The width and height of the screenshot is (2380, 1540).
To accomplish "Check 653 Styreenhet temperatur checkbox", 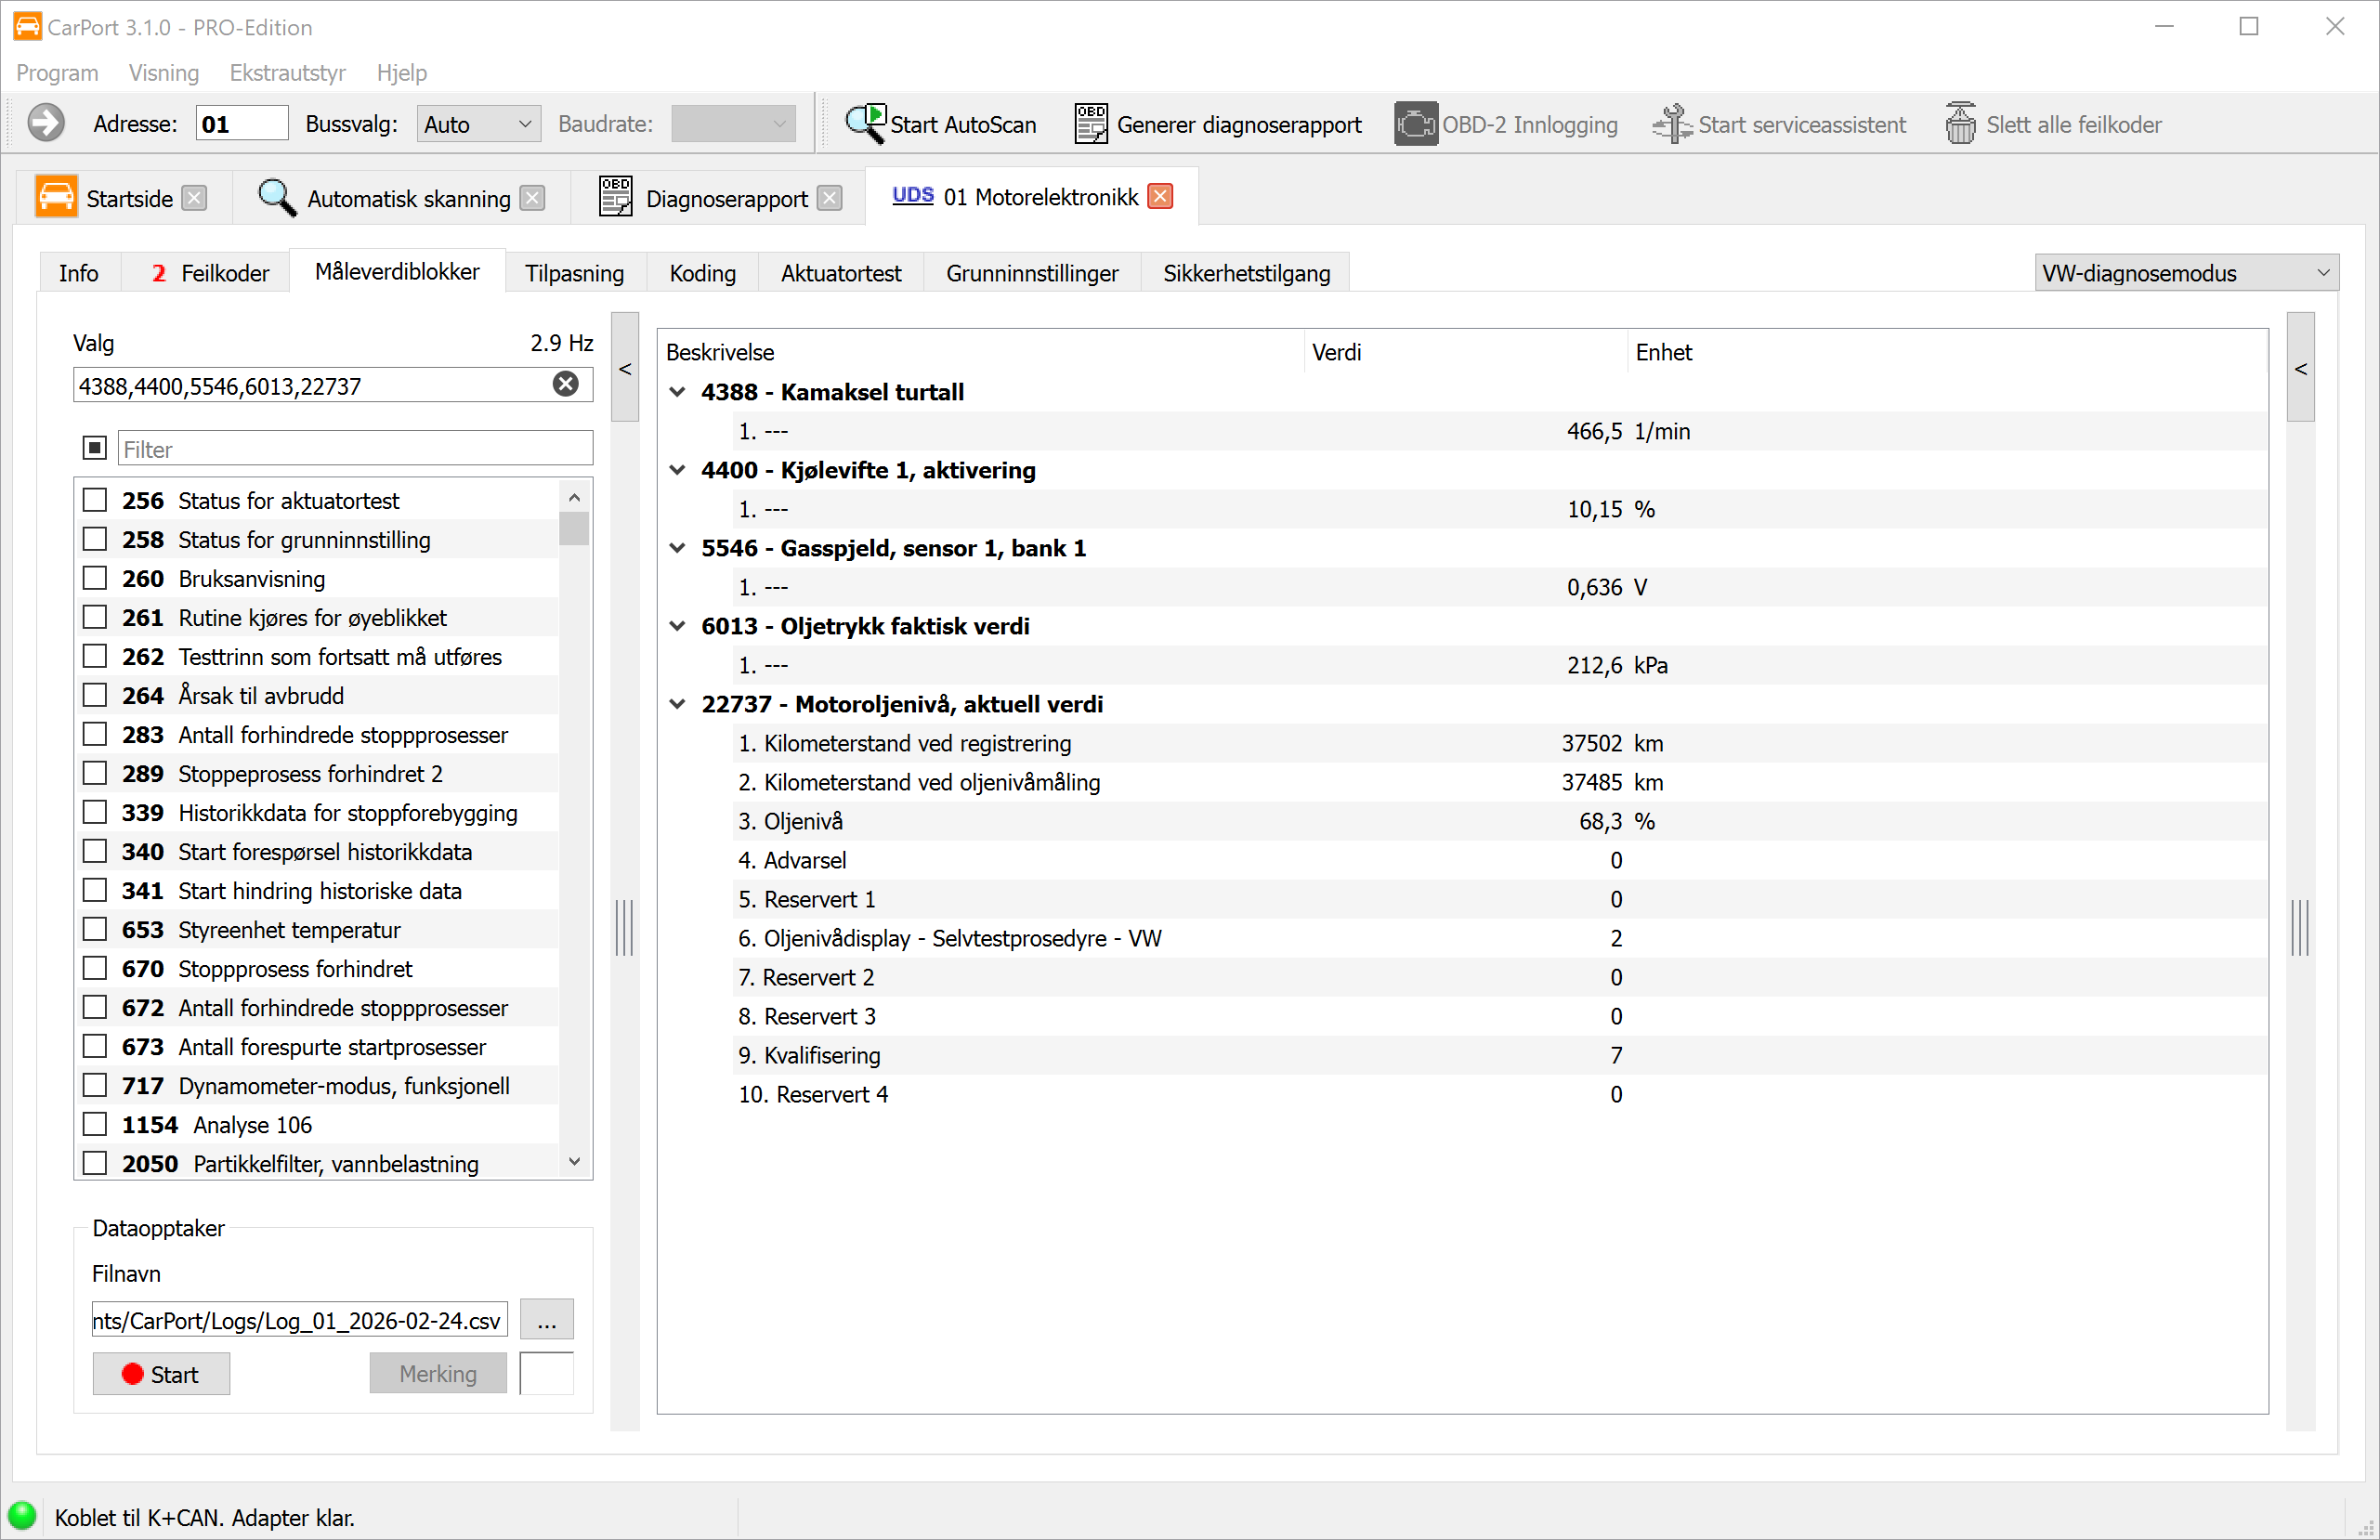I will [x=95, y=930].
